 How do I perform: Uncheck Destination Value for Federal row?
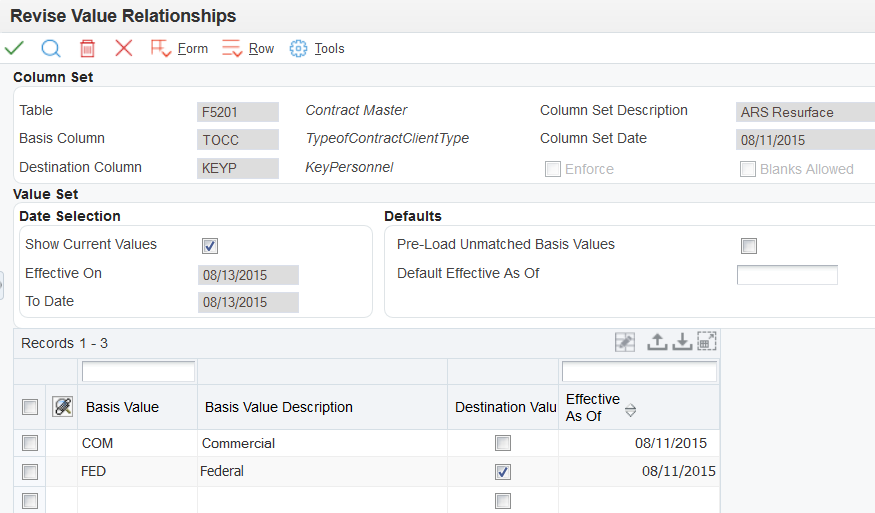503,472
